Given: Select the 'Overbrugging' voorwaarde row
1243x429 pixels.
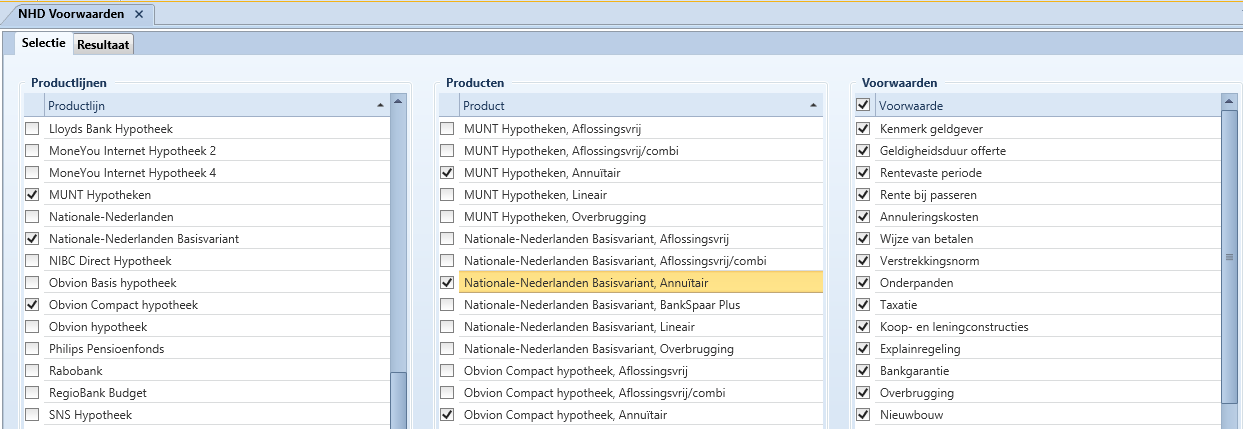Looking at the screenshot, I should click(1038, 393).
